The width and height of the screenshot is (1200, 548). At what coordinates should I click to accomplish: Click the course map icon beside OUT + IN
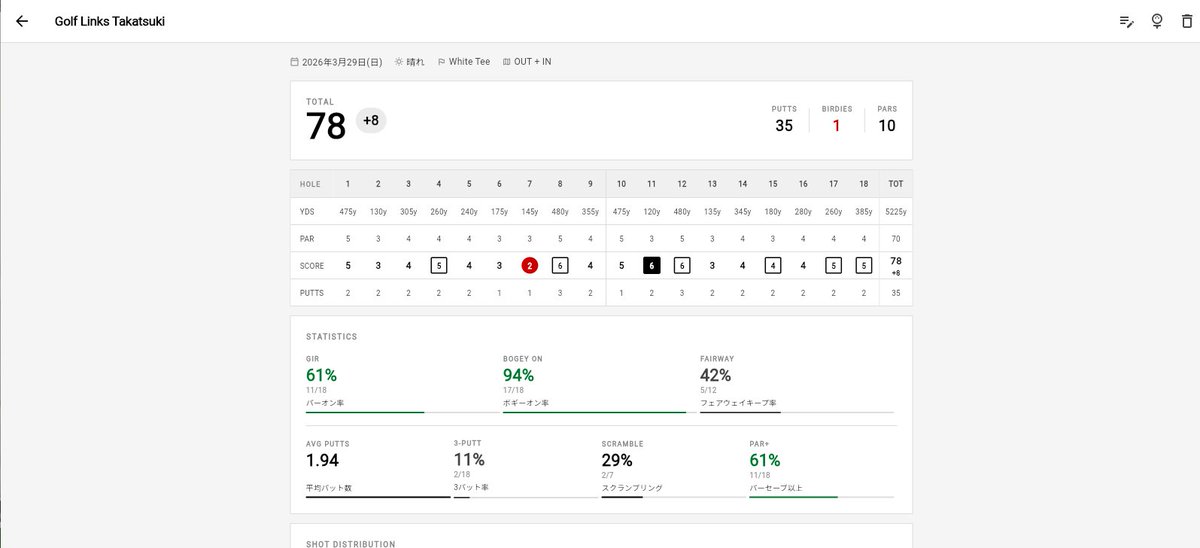506,62
